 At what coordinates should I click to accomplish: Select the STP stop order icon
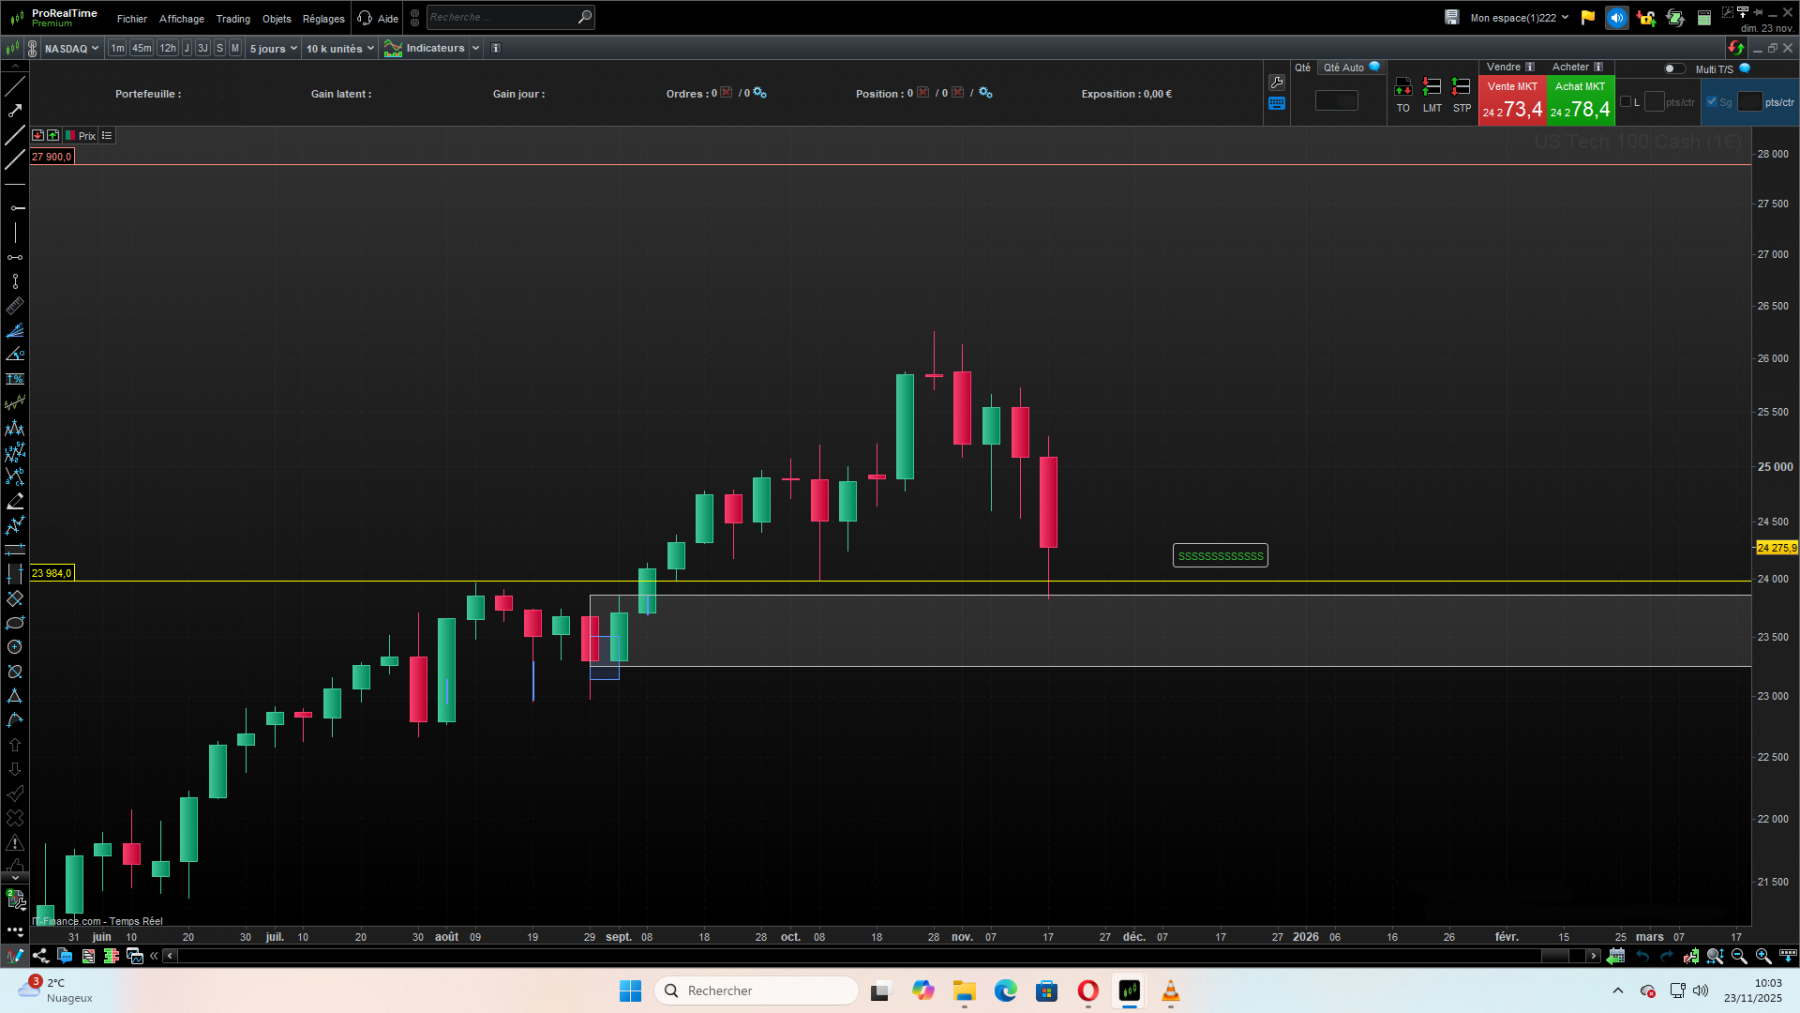point(1461,88)
